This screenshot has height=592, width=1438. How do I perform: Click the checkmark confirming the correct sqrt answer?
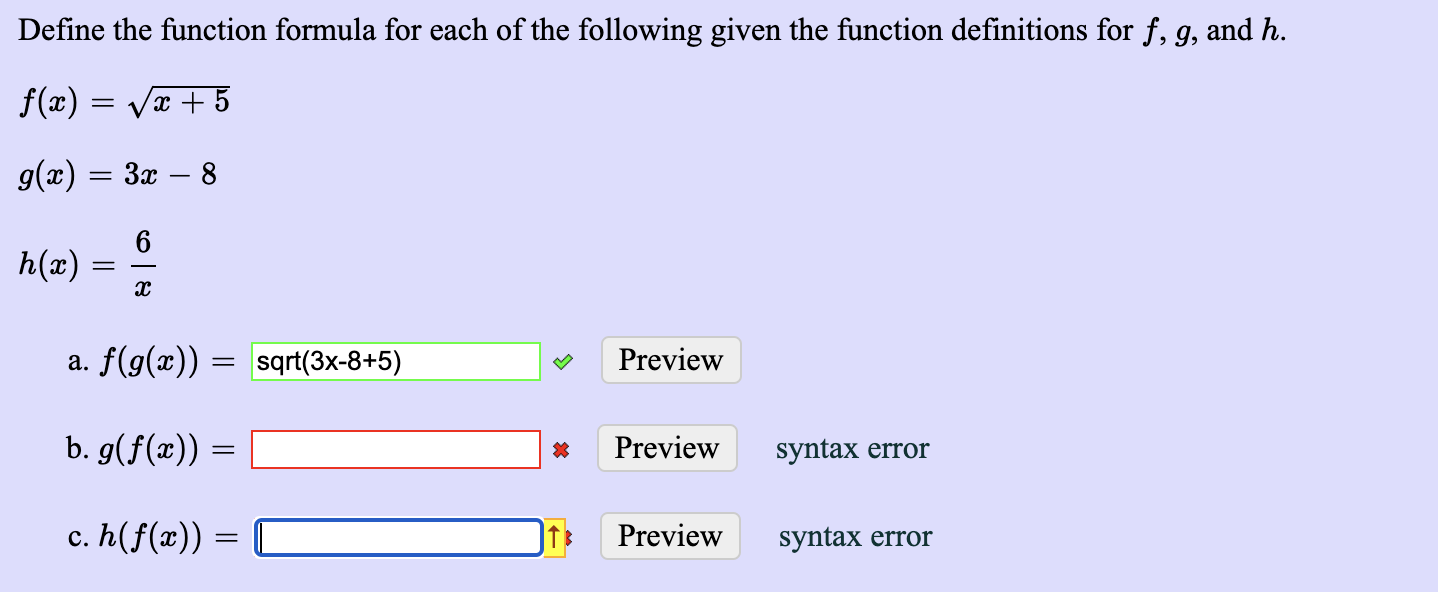[x=562, y=361]
